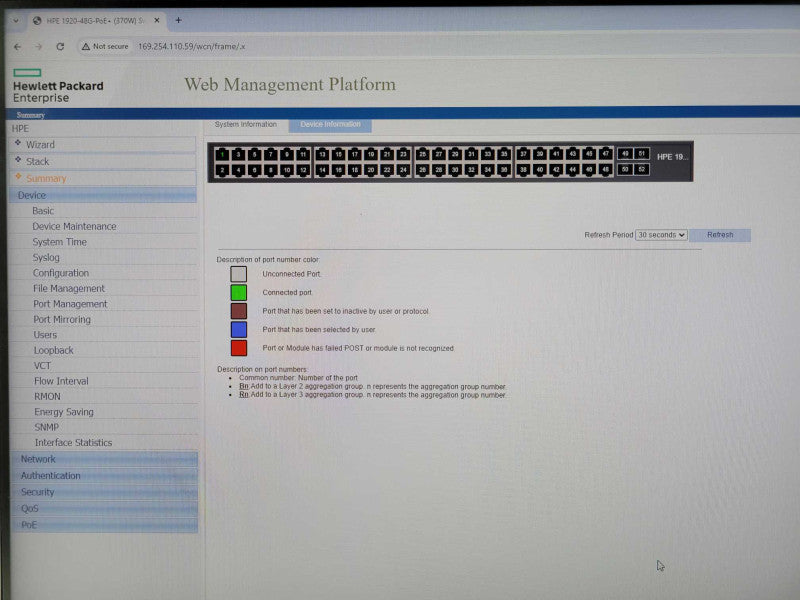Viewport: 800px width, 600px height.
Task: Click the green Connected port swatch
Action: 238,292
